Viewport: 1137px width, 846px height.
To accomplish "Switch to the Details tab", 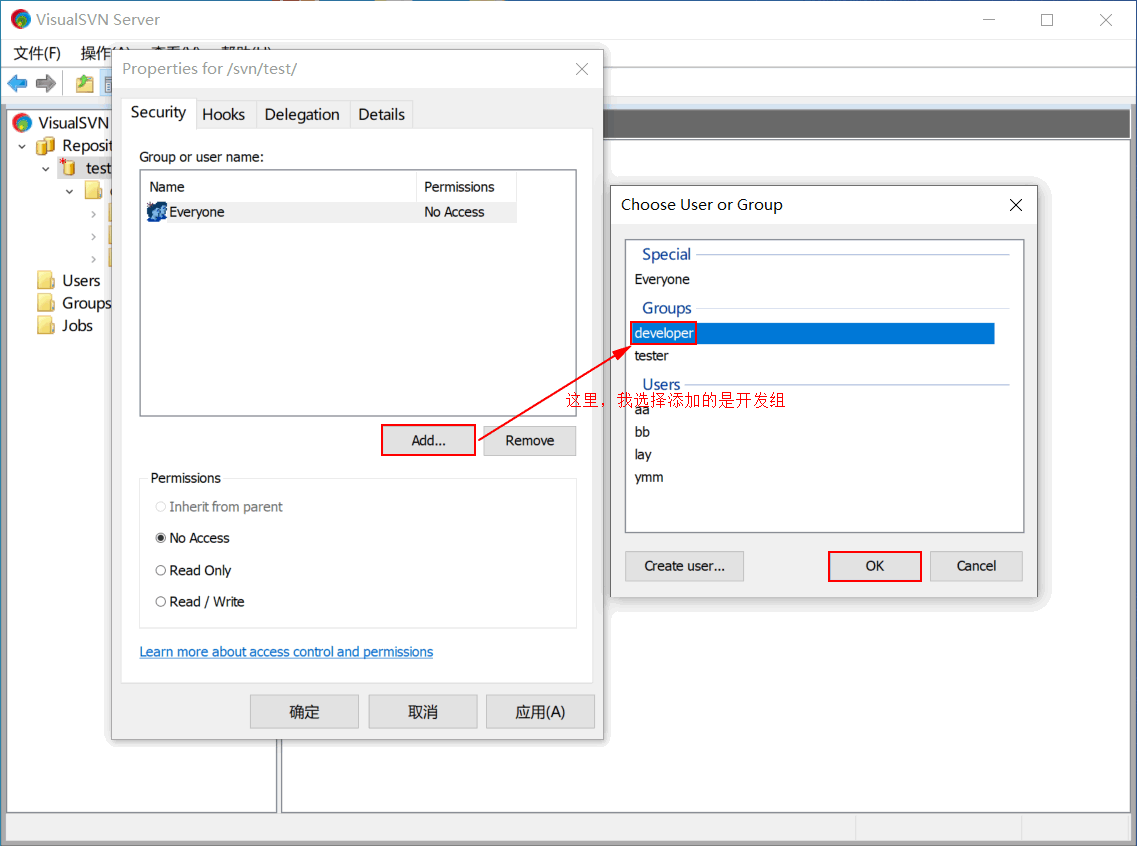I will click(381, 115).
